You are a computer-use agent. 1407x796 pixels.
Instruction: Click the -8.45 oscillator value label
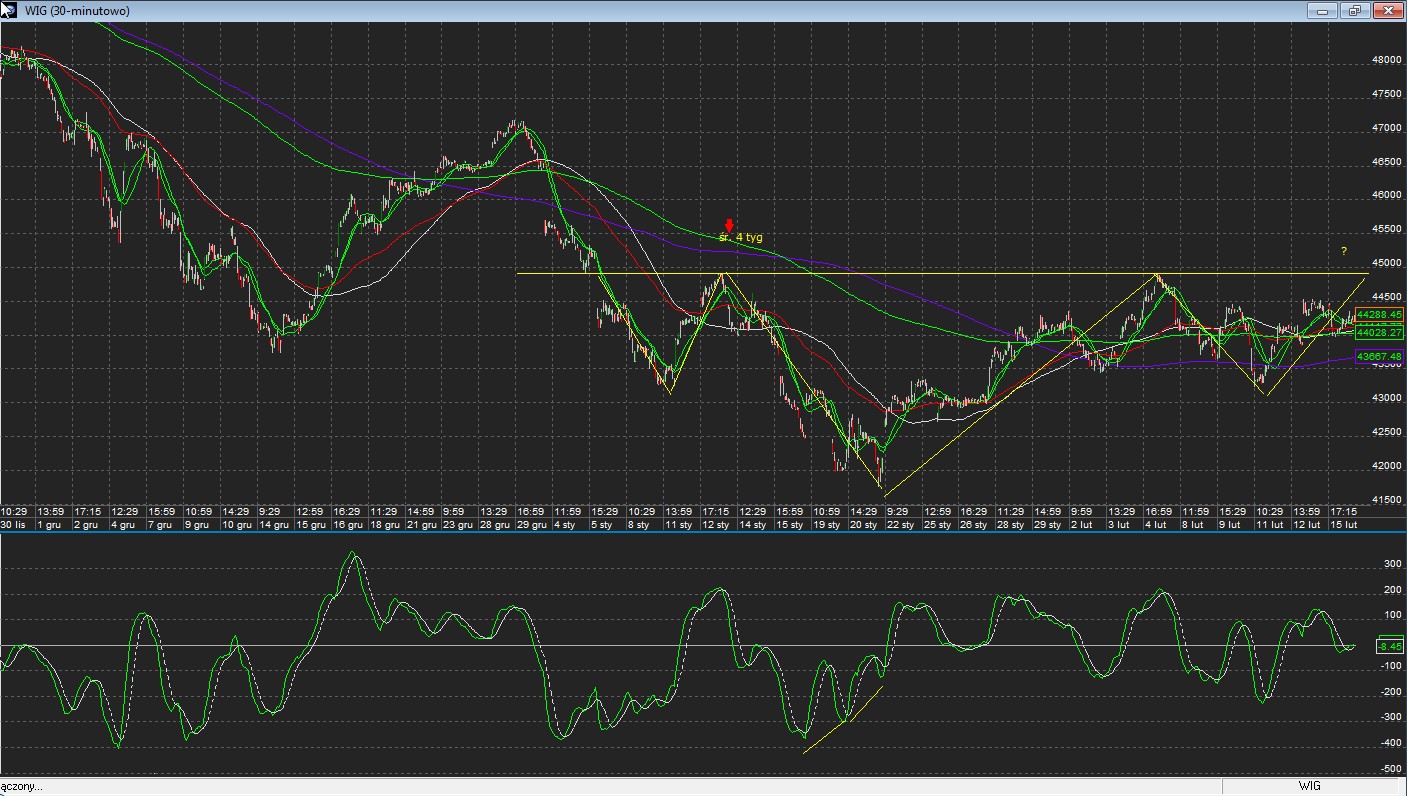pos(1389,646)
